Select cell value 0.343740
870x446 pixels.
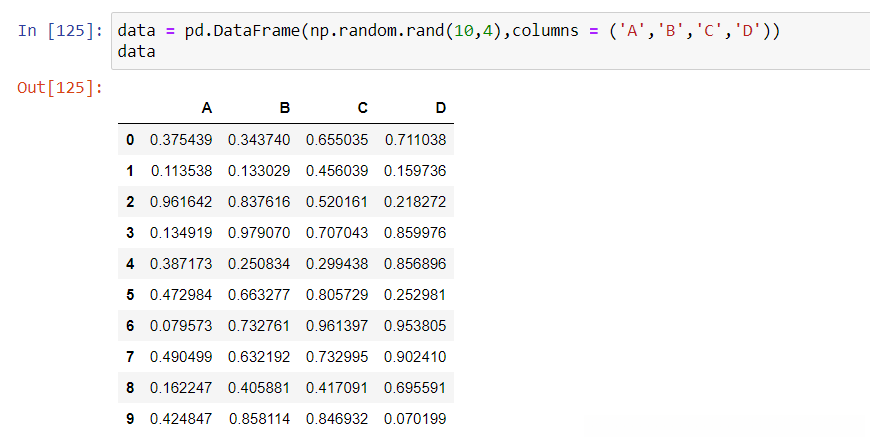click(259, 140)
